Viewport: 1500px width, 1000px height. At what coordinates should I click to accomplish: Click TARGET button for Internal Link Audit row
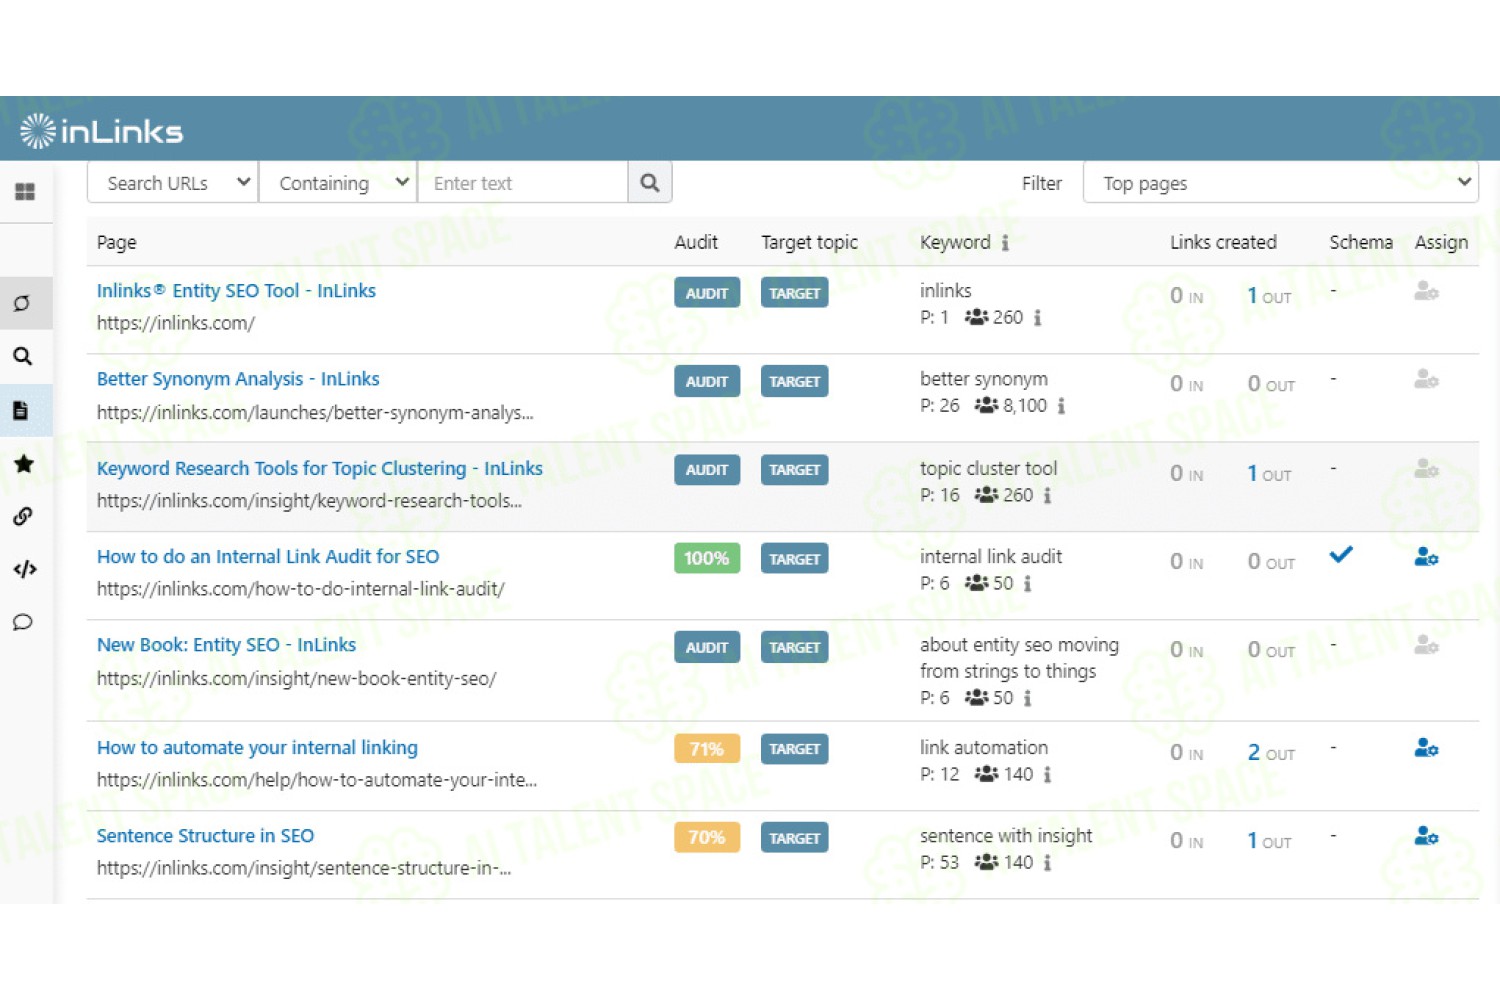coord(795,559)
